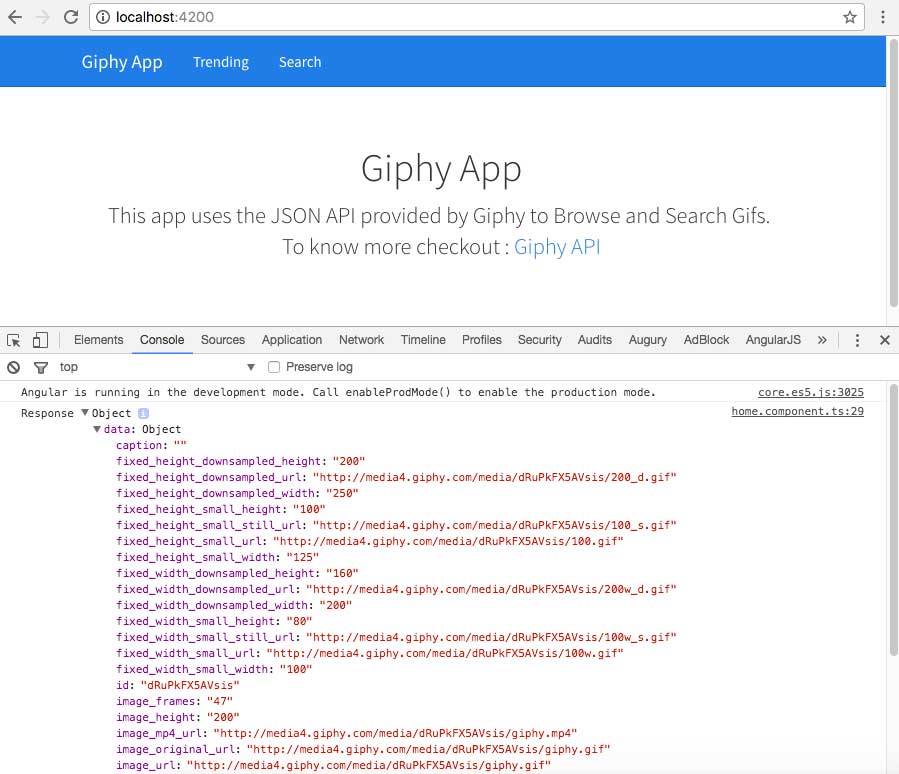Click the inspect element picker icon

(14, 340)
